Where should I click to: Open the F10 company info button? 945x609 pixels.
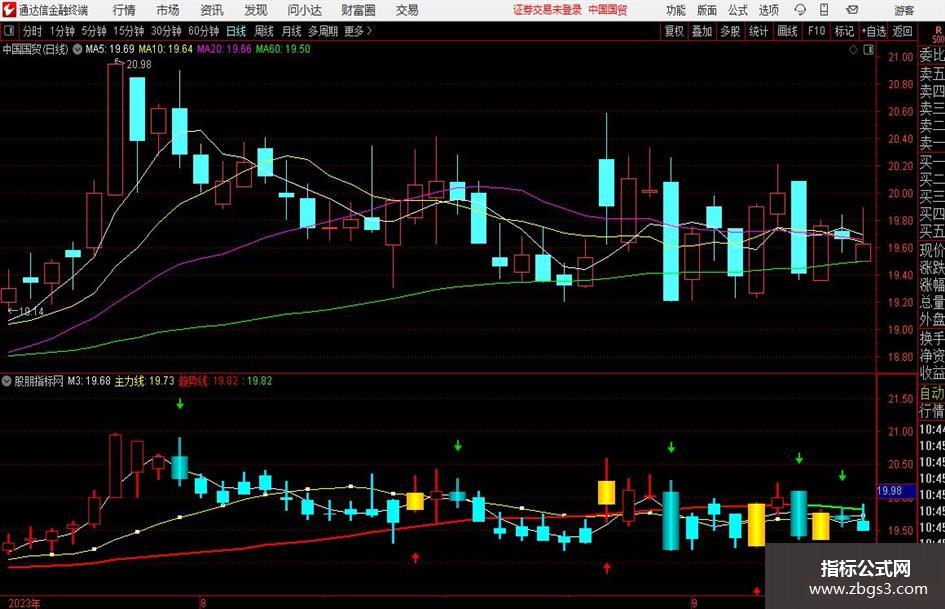(x=816, y=31)
